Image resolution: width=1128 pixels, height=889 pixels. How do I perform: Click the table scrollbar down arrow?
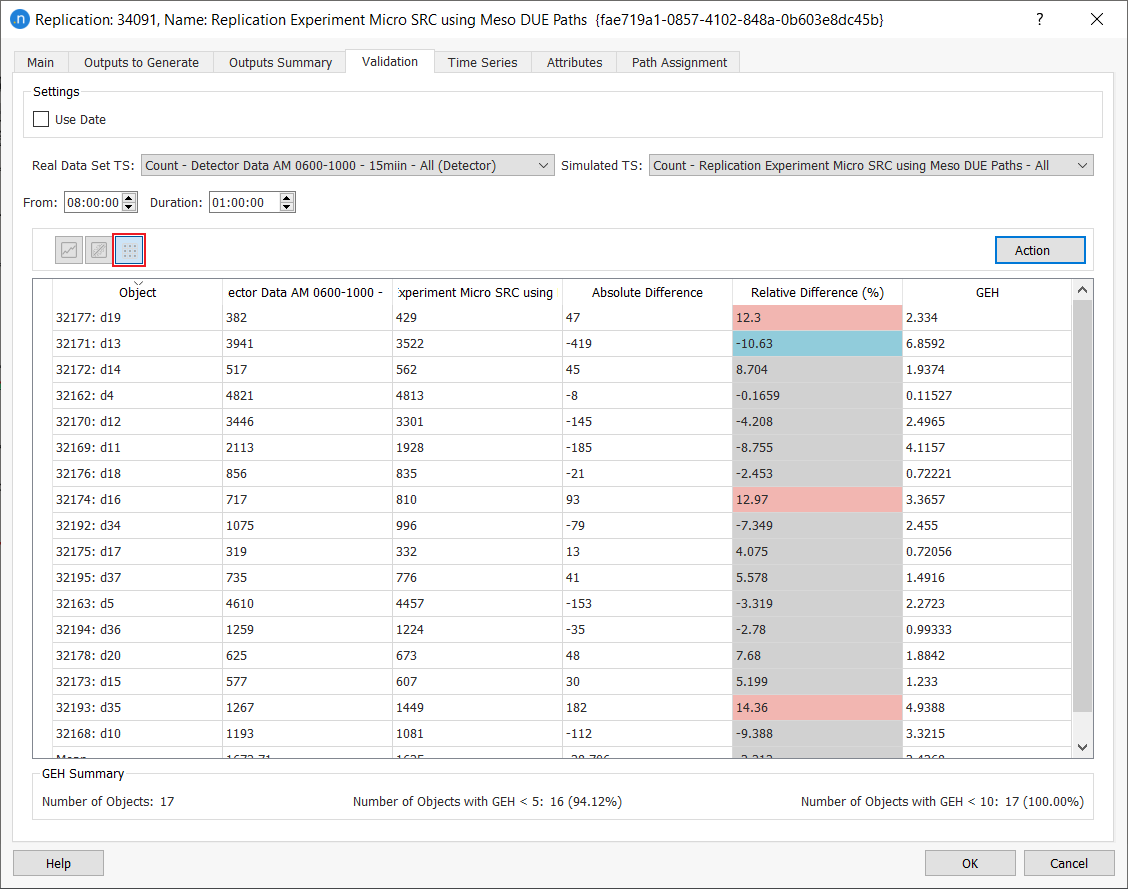click(1082, 747)
